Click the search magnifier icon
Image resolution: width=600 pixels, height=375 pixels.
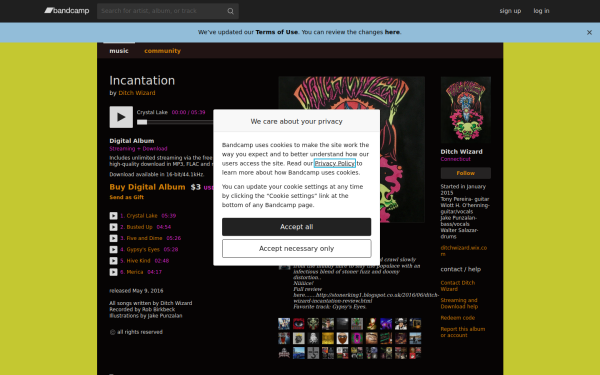[230, 11]
